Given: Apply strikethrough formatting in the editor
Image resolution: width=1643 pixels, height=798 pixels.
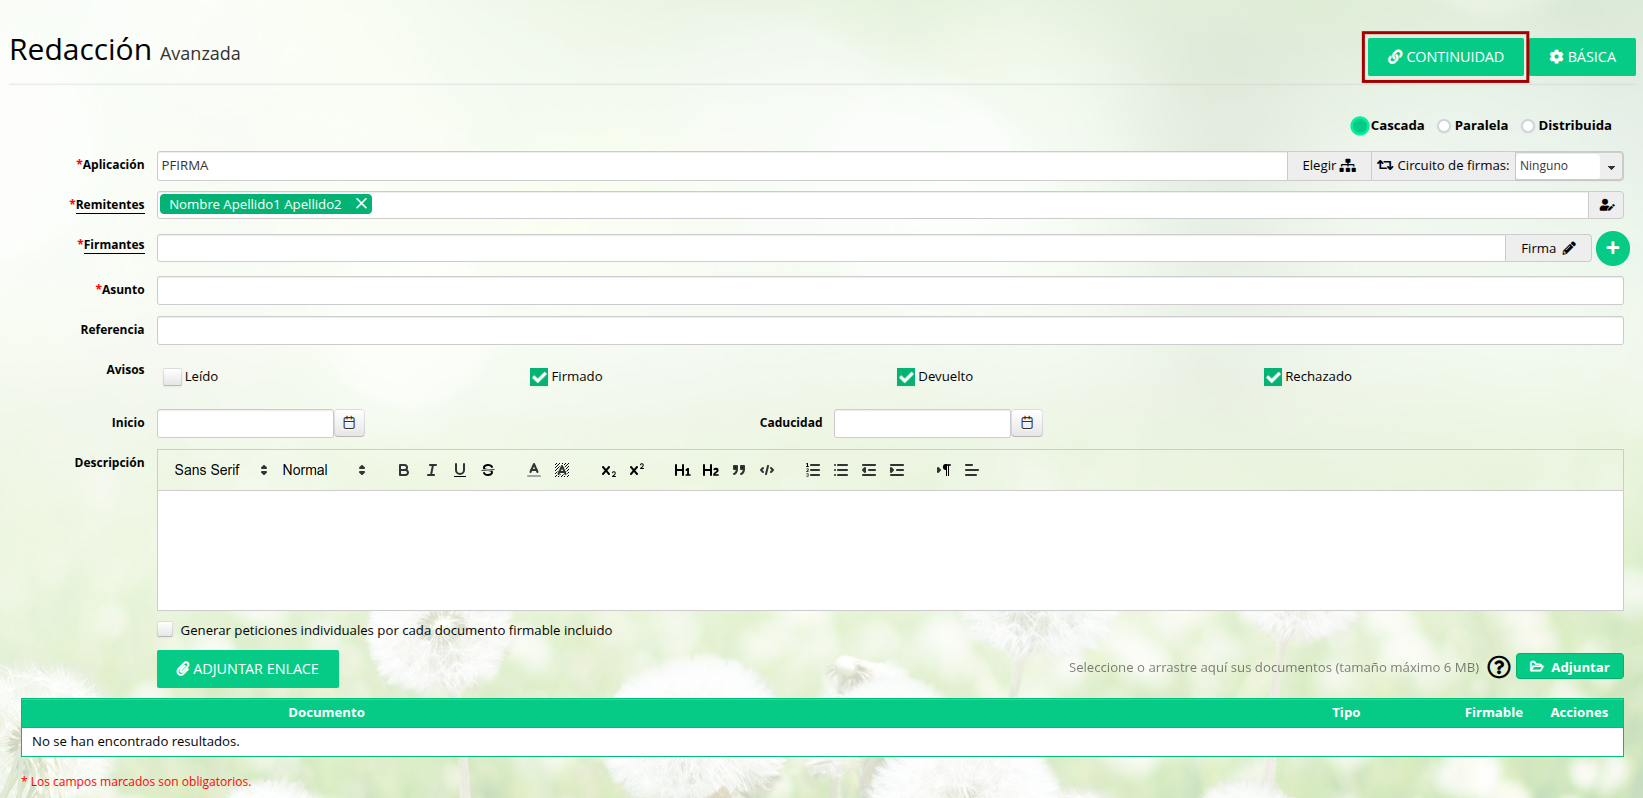Looking at the screenshot, I should 488,470.
